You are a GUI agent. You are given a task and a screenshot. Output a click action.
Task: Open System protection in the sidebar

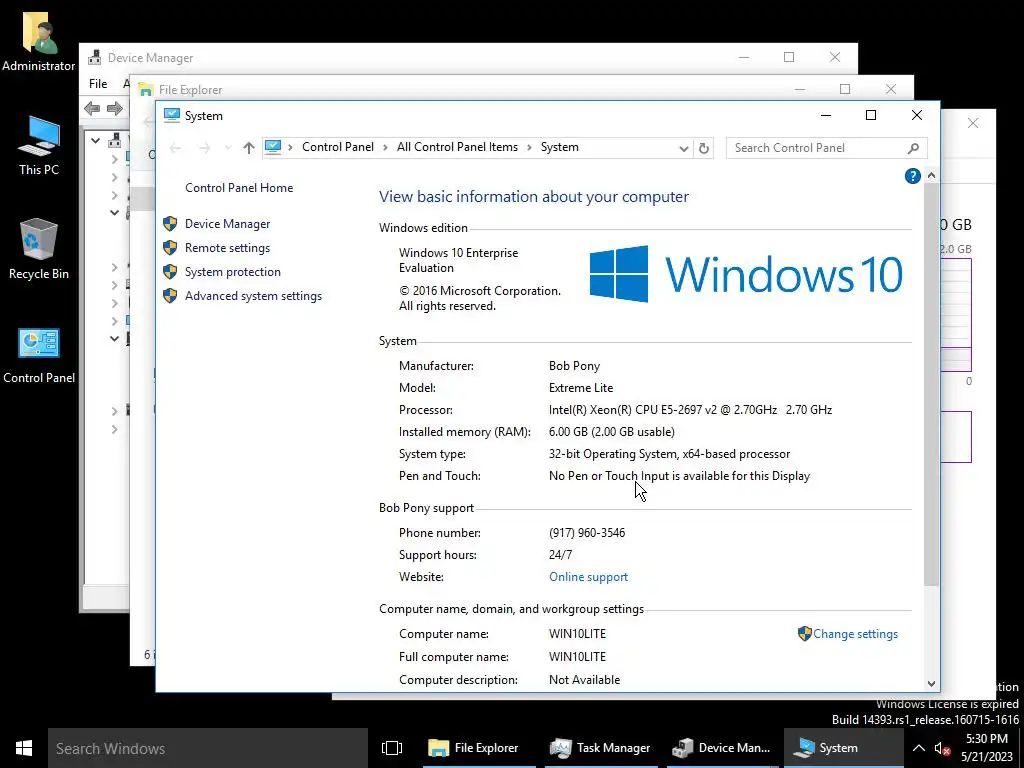tap(232, 272)
